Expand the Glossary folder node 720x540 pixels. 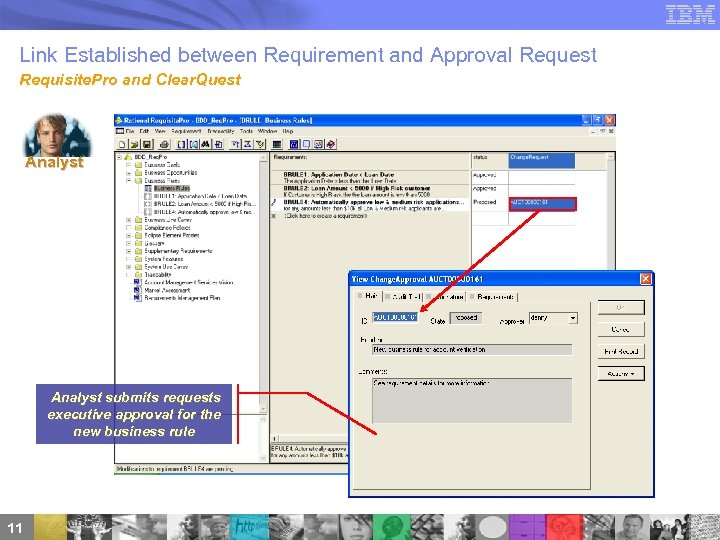(x=129, y=243)
